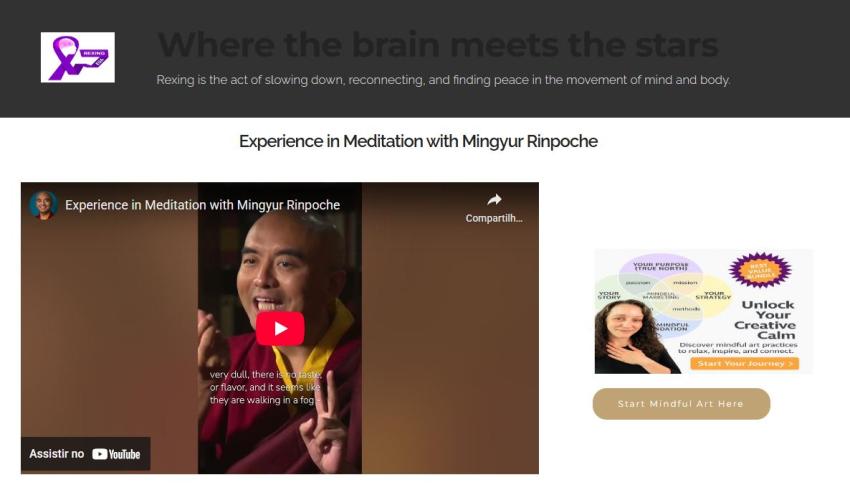Screen dimensions: 850x490
Task: Click the 'Assistir no' YouTube button
Action: point(85,454)
